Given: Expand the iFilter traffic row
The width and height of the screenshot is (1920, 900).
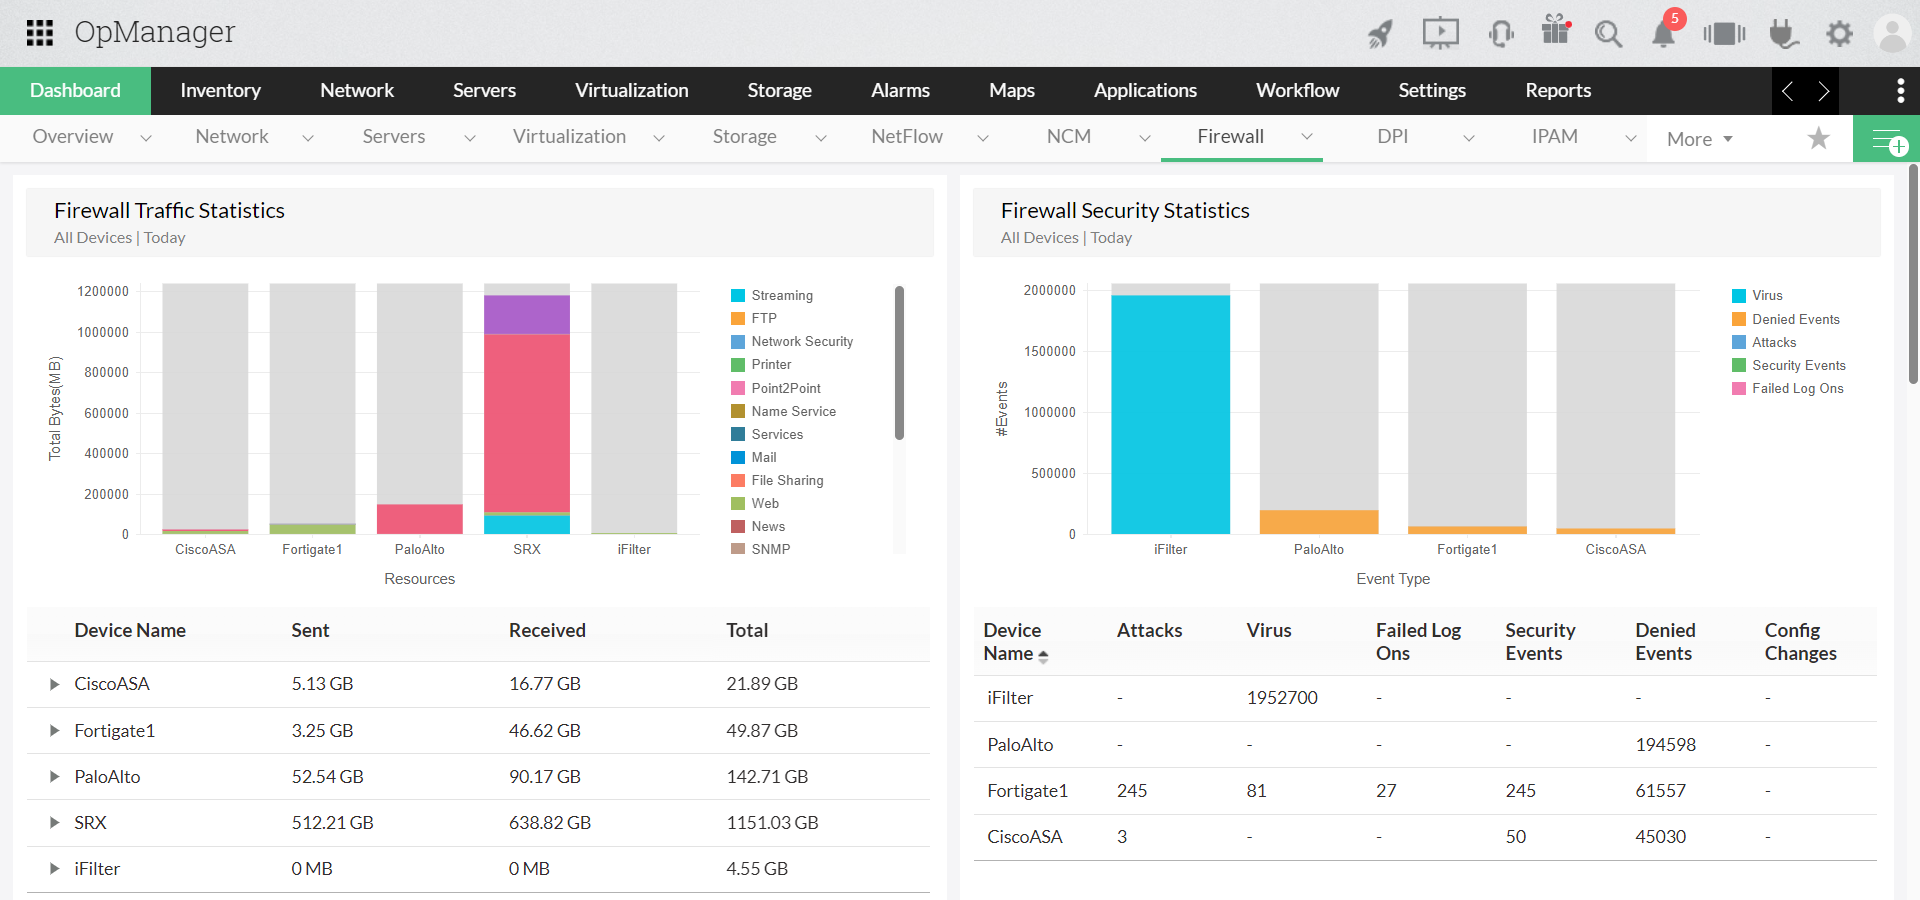Looking at the screenshot, I should (x=54, y=869).
